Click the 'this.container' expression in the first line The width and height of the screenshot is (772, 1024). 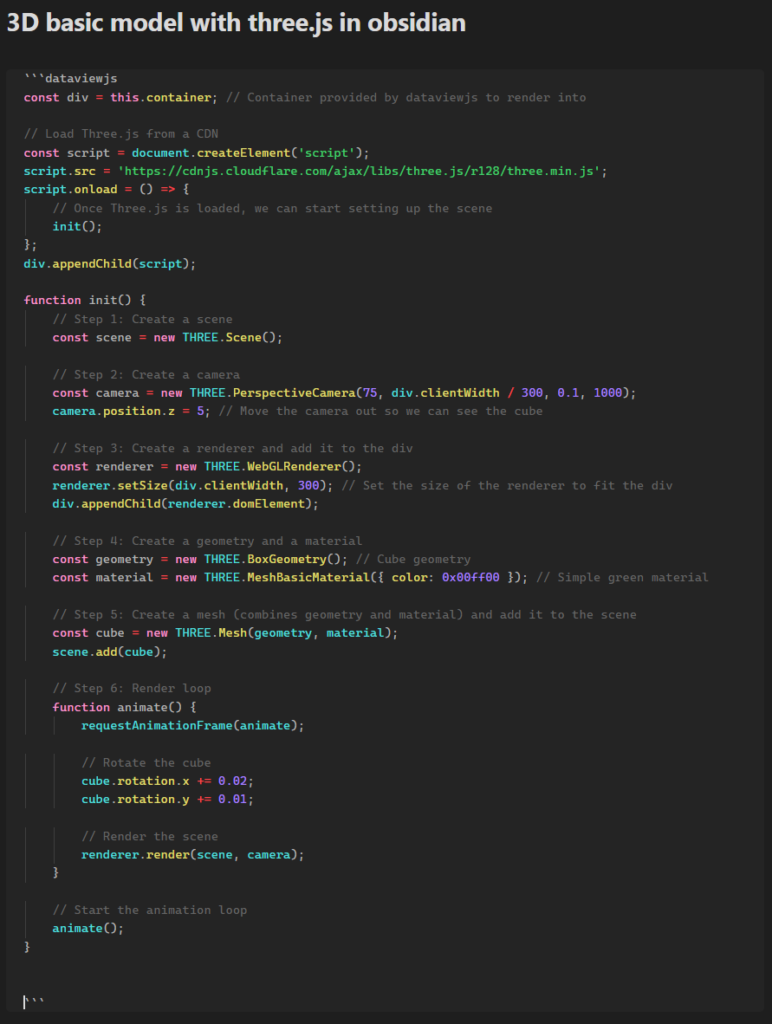coord(161,97)
